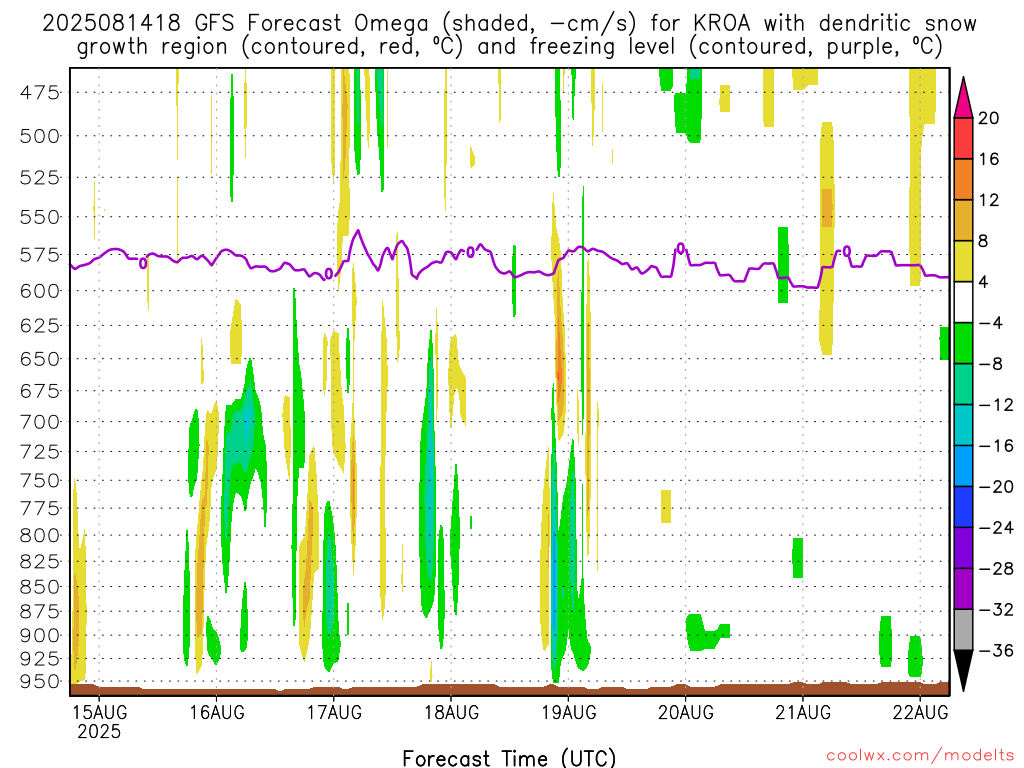Viewport: 1024px width, 768px height.
Task: Click the magenta-purple segment between -28 and -32
Action: pos(963,589)
